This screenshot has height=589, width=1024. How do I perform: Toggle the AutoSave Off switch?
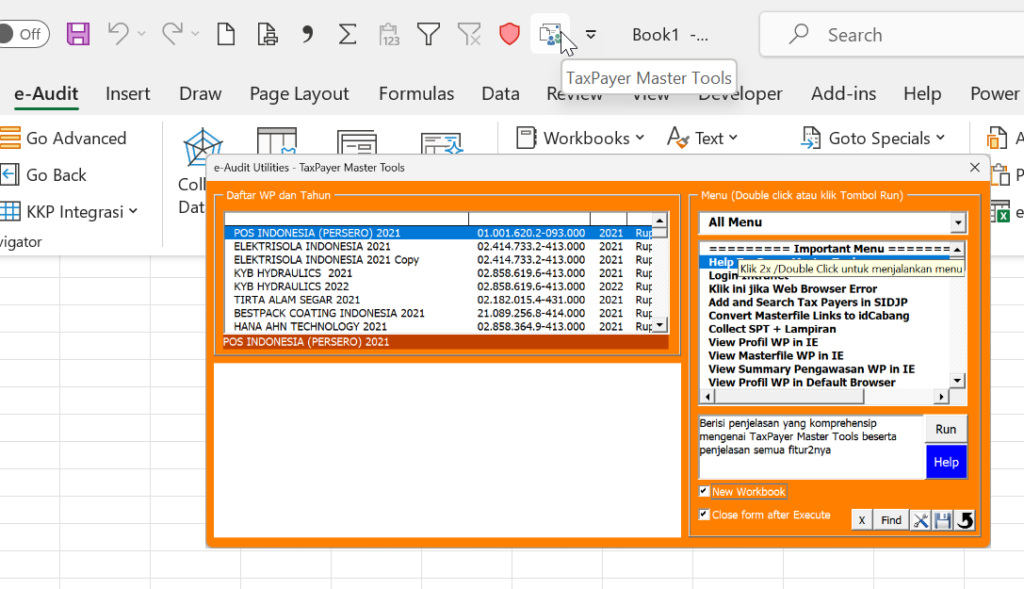tap(24, 34)
